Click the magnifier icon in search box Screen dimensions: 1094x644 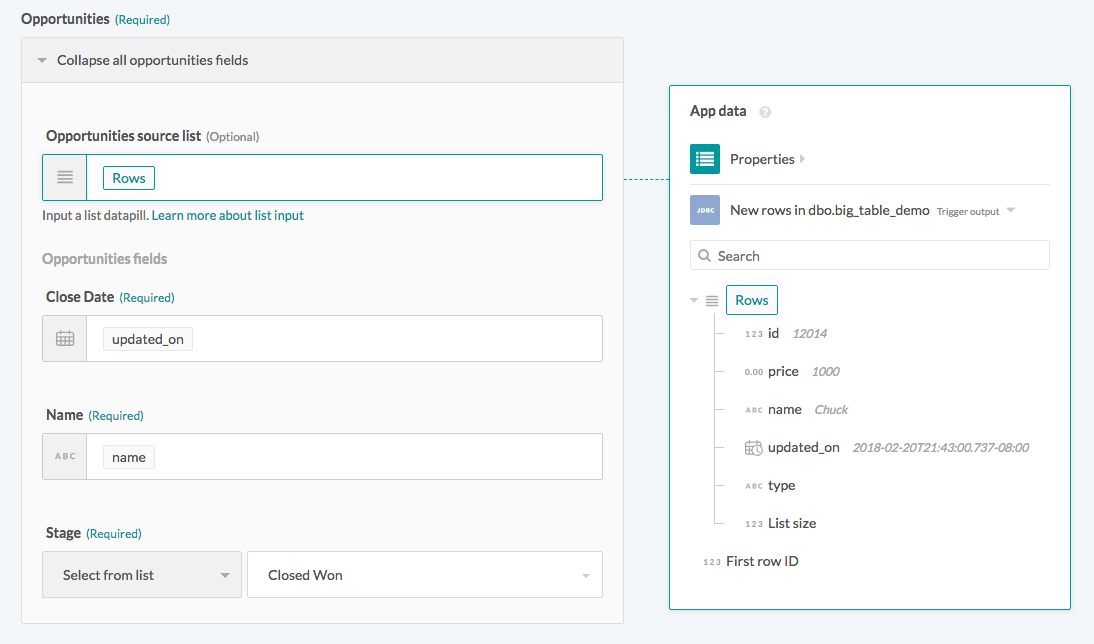click(705, 256)
